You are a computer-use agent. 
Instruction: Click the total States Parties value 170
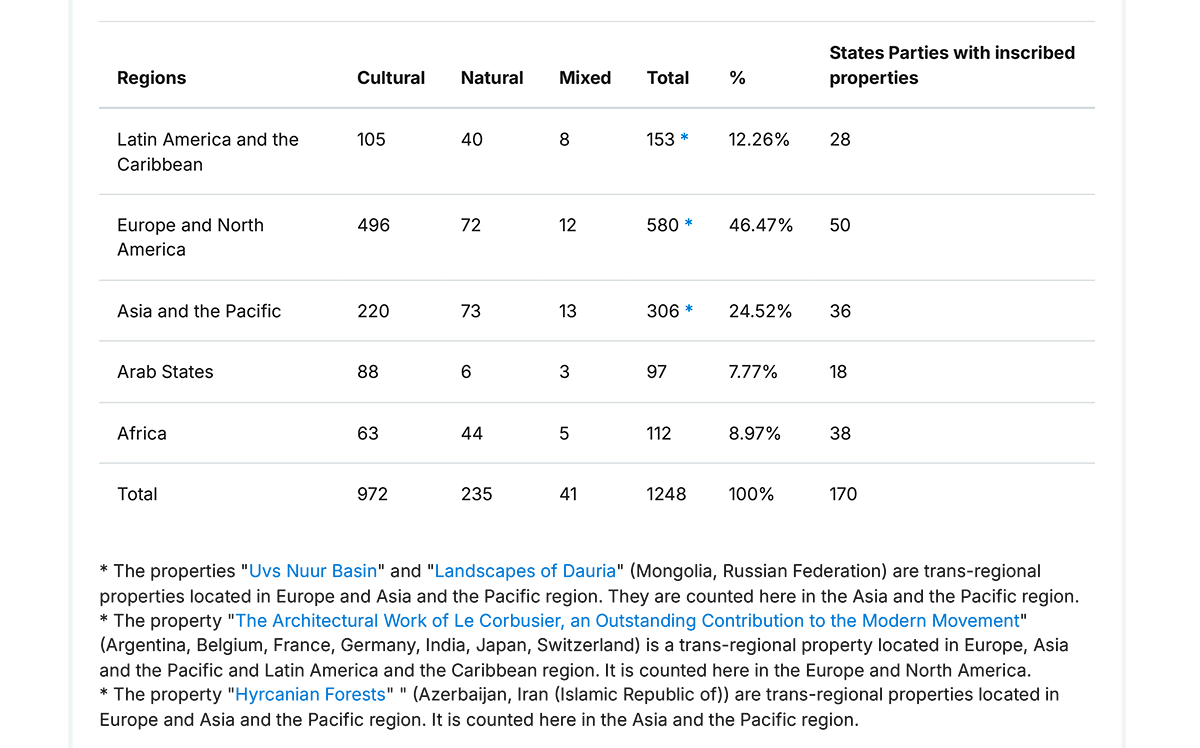(x=843, y=494)
